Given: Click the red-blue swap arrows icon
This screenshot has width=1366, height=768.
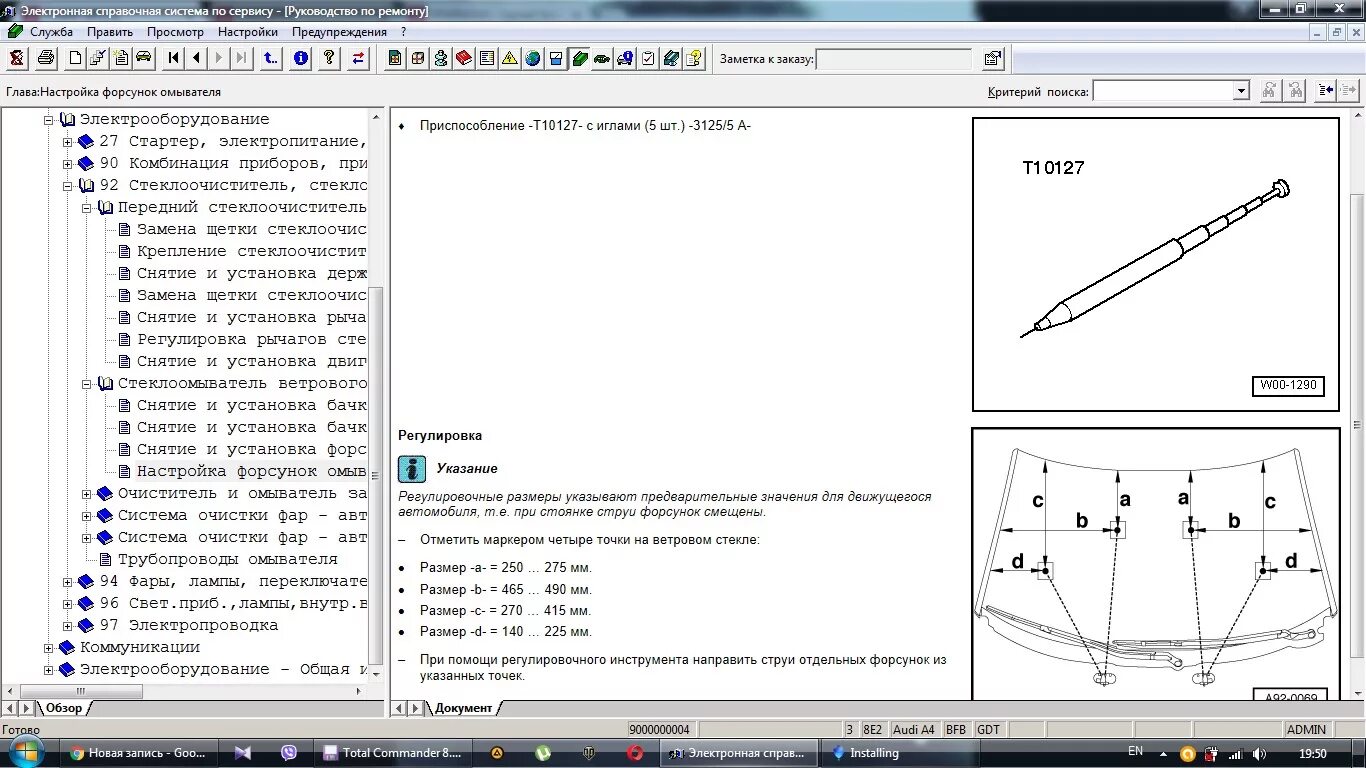Looking at the screenshot, I should (358, 58).
